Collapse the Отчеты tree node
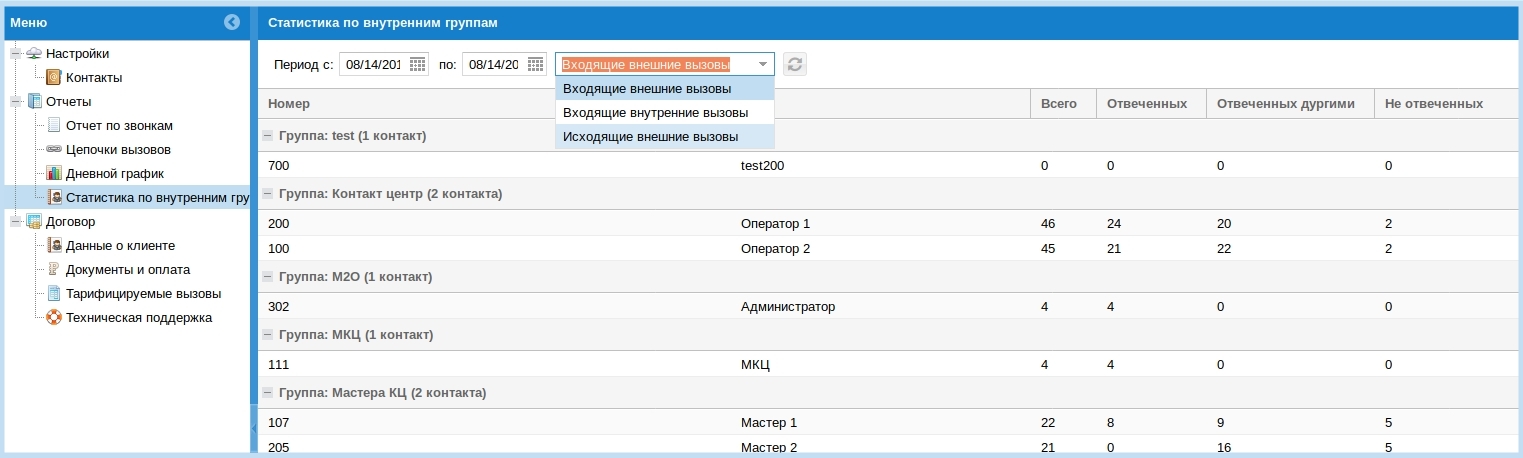The height and width of the screenshot is (458, 1523). click(x=15, y=101)
